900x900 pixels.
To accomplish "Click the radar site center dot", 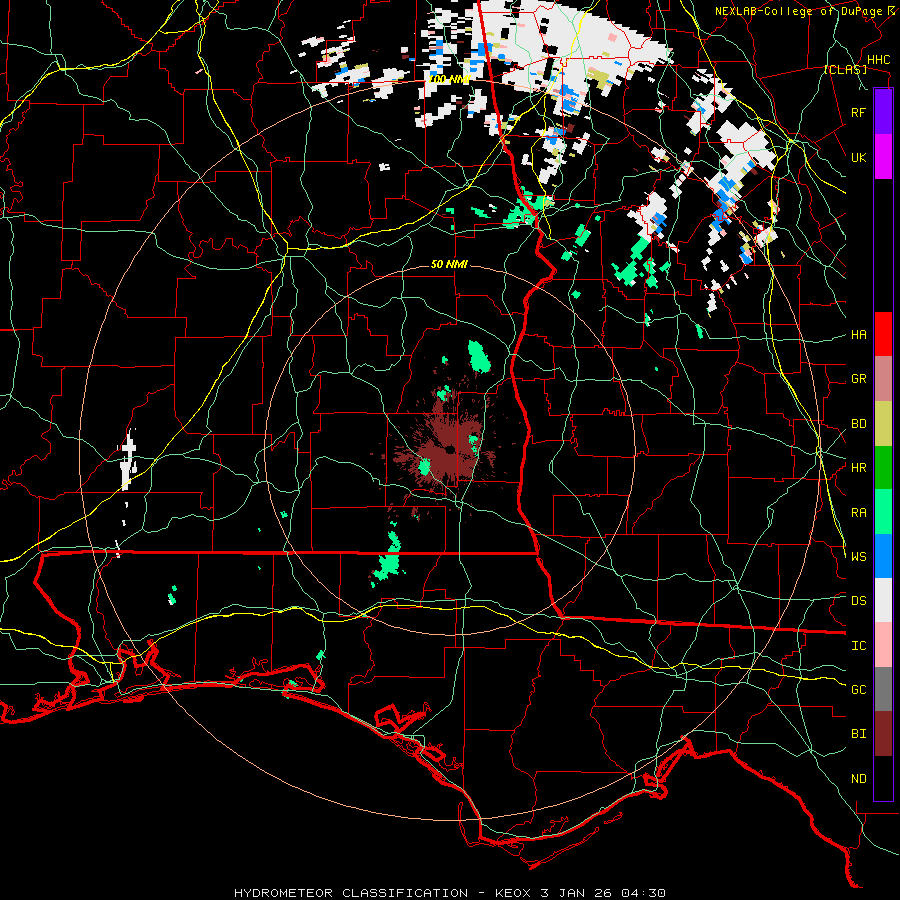I will coord(449,449).
